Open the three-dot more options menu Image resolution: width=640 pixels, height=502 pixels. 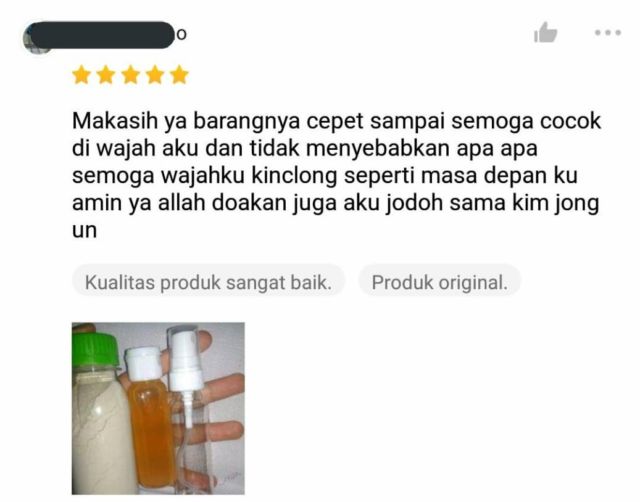point(608,33)
